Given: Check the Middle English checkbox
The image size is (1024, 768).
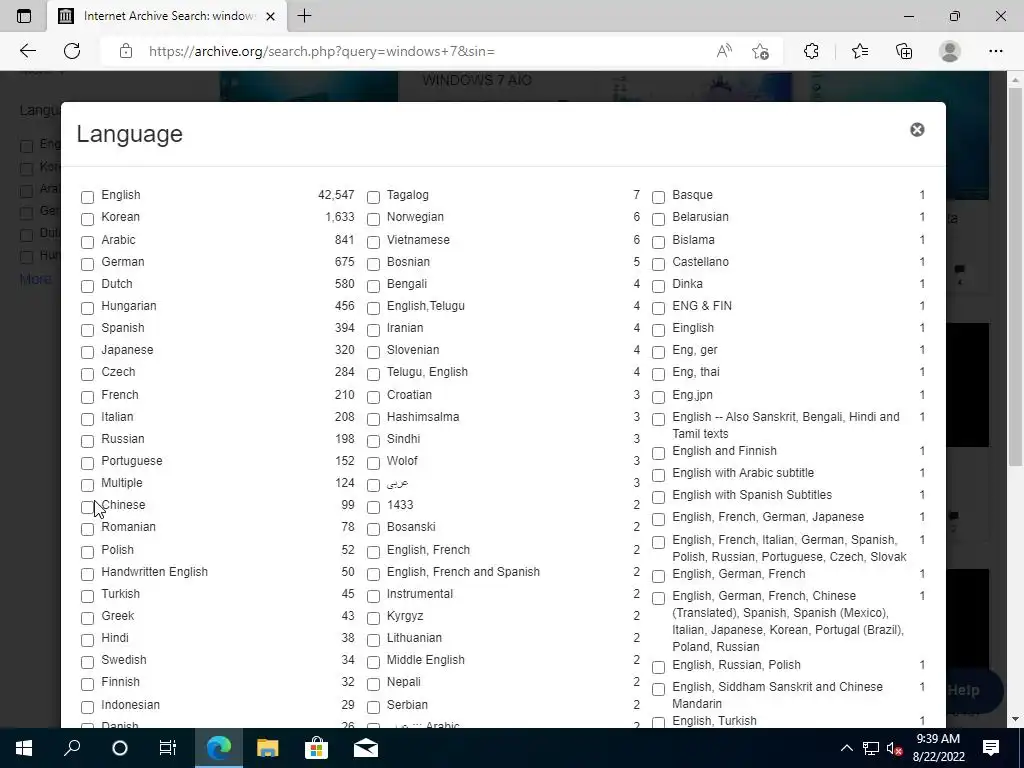Looking at the screenshot, I should coord(373,662).
